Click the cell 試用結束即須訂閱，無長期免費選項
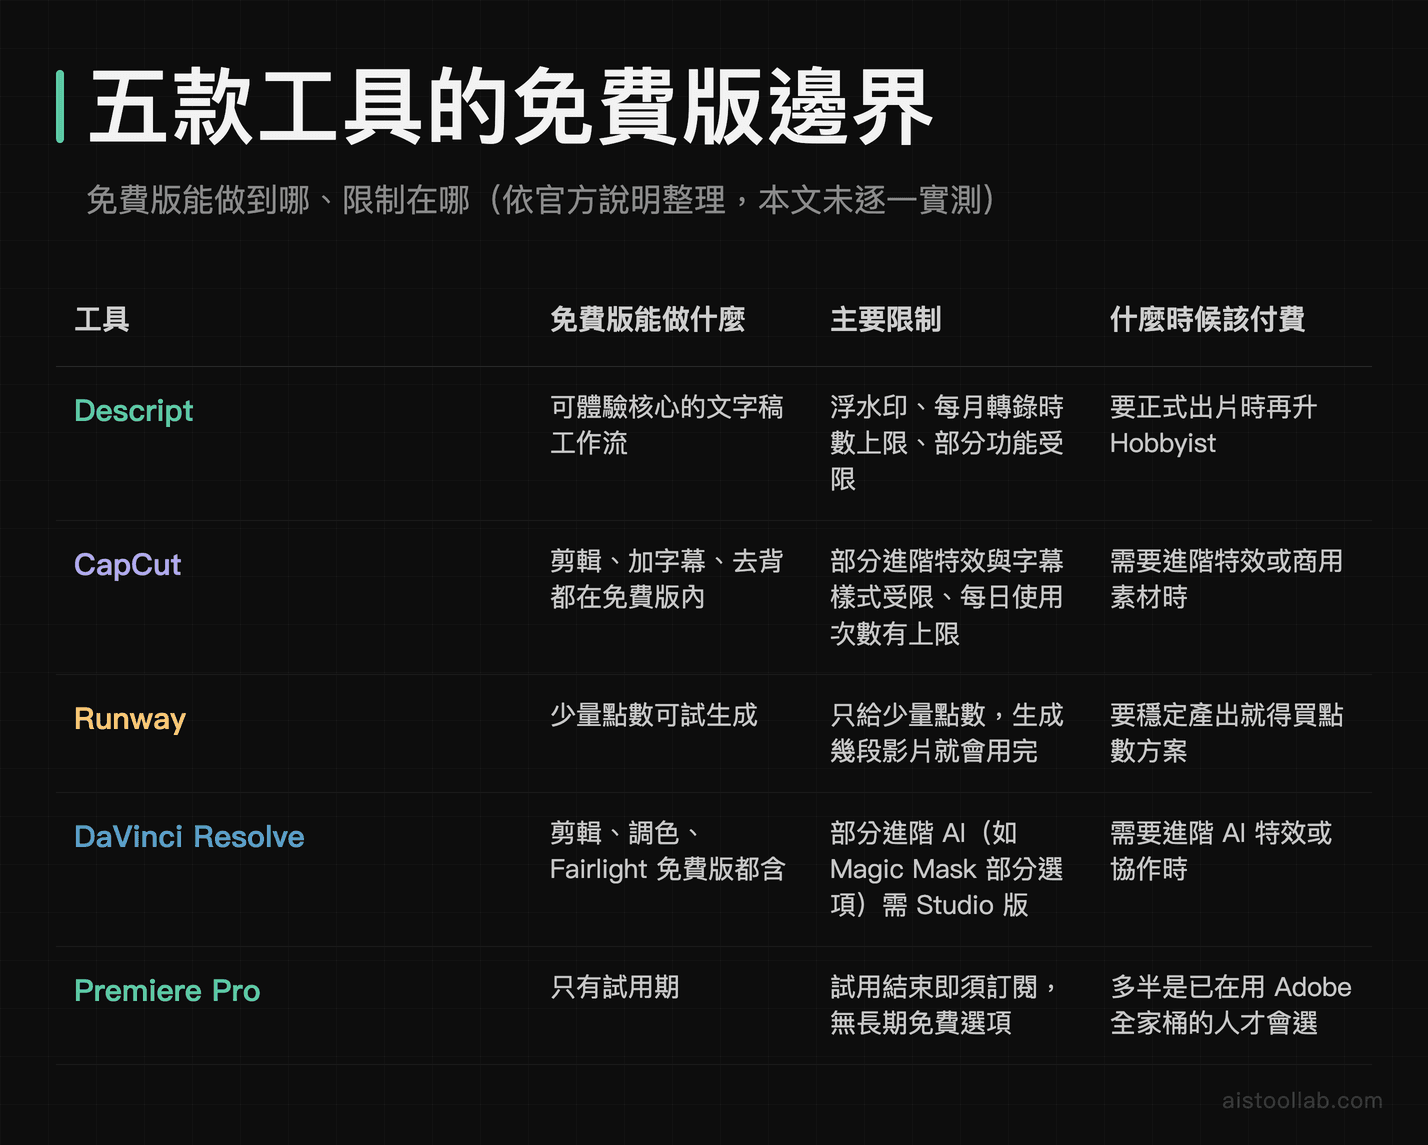 tap(945, 1005)
